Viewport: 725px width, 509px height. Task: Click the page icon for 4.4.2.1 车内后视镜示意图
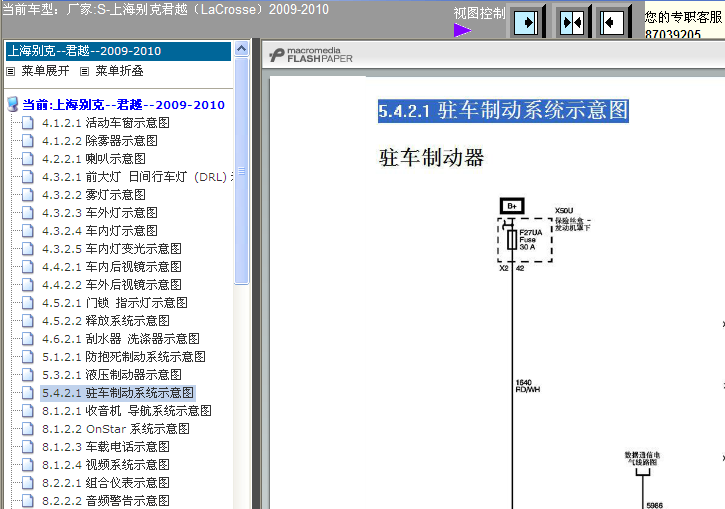(x=28, y=267)
